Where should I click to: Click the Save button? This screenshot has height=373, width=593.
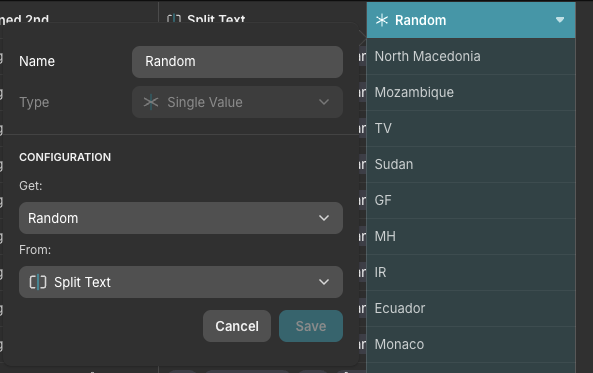(311, 326)
